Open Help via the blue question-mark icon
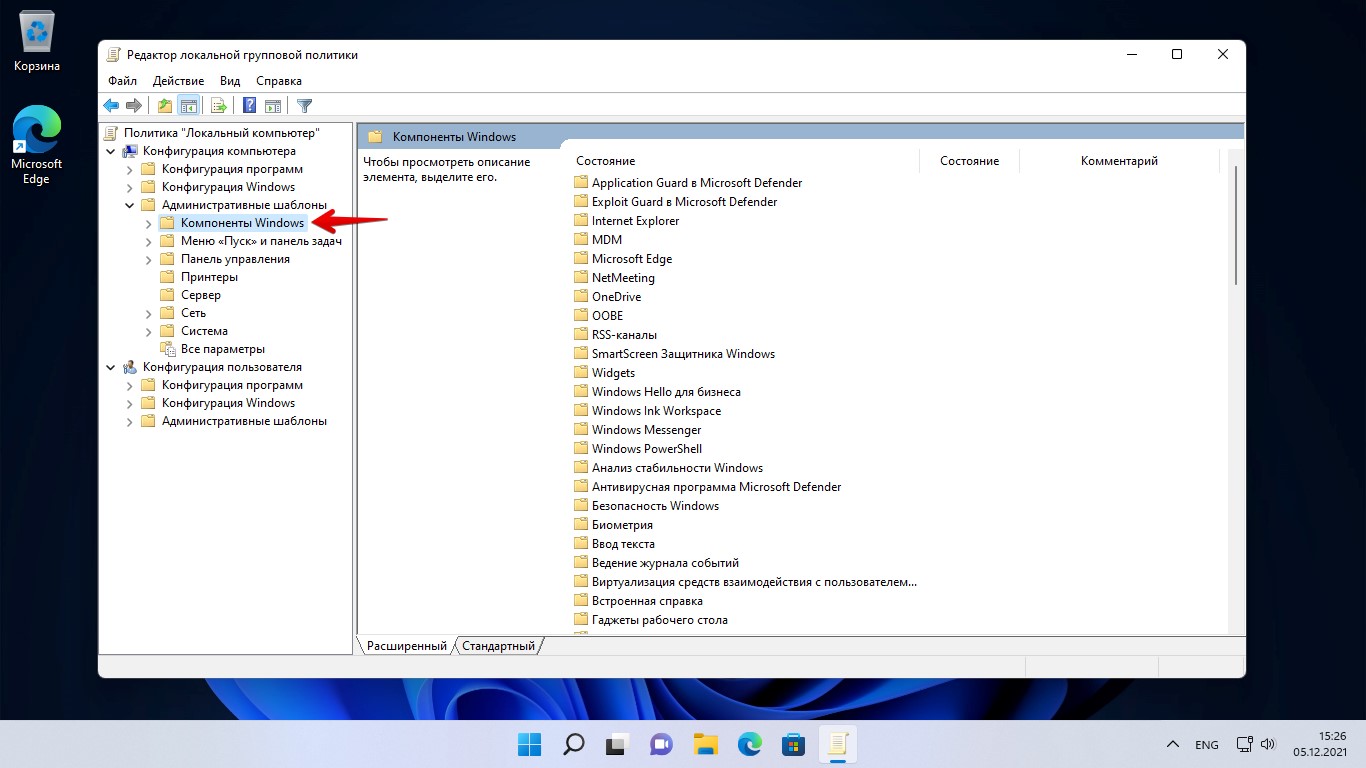This screenshot has width=1366, height=768. pos(249,105)
